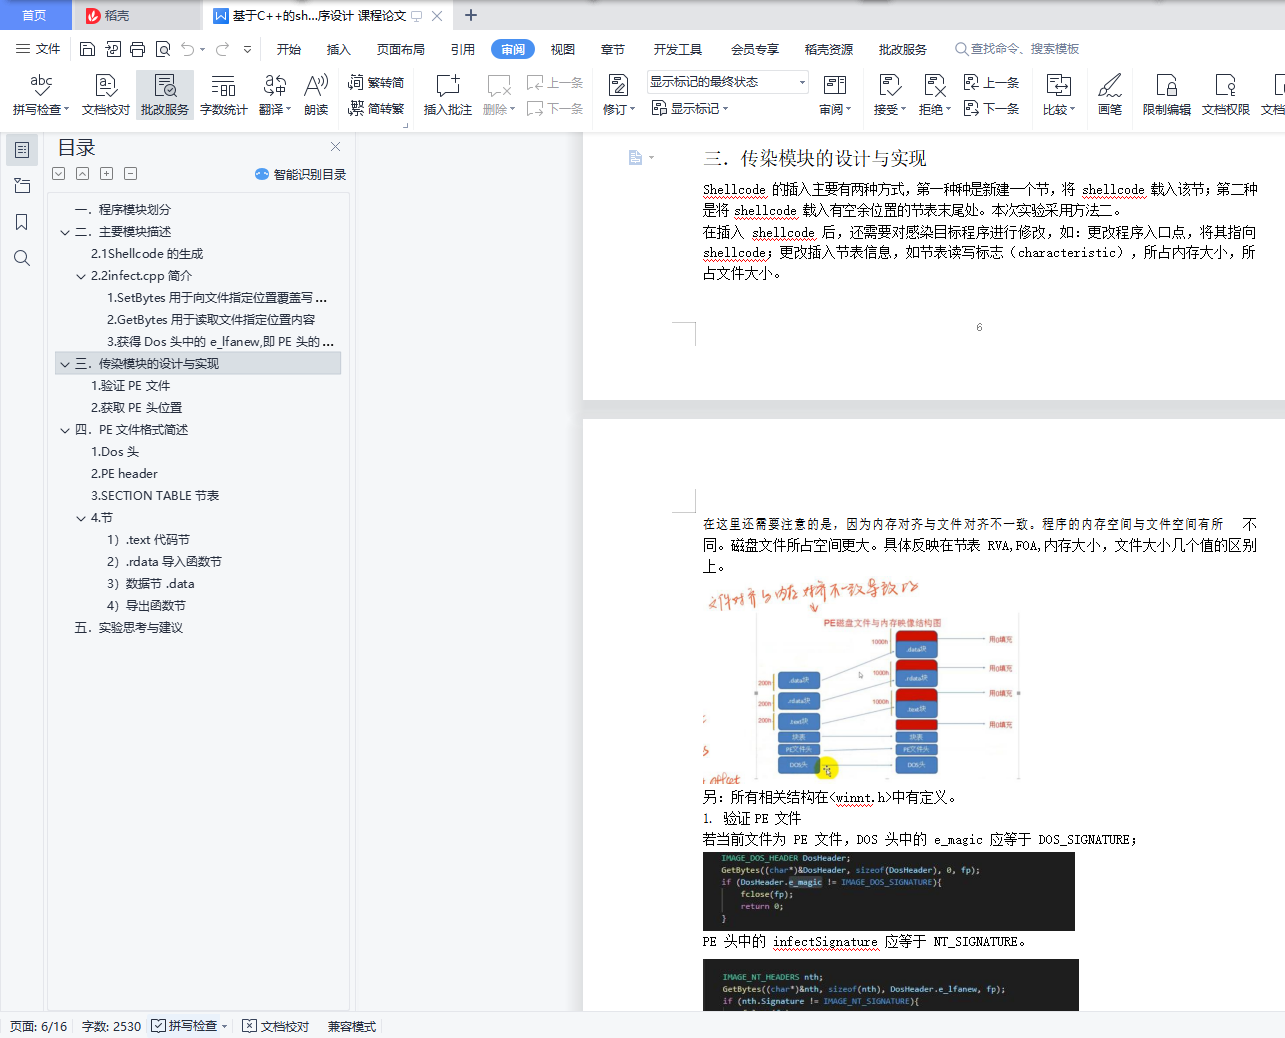Click 智能识别目录 smart TOC button
The height and width of the screenshot is (1038, 1285).
pyautogui.click(x=300, y=174)
